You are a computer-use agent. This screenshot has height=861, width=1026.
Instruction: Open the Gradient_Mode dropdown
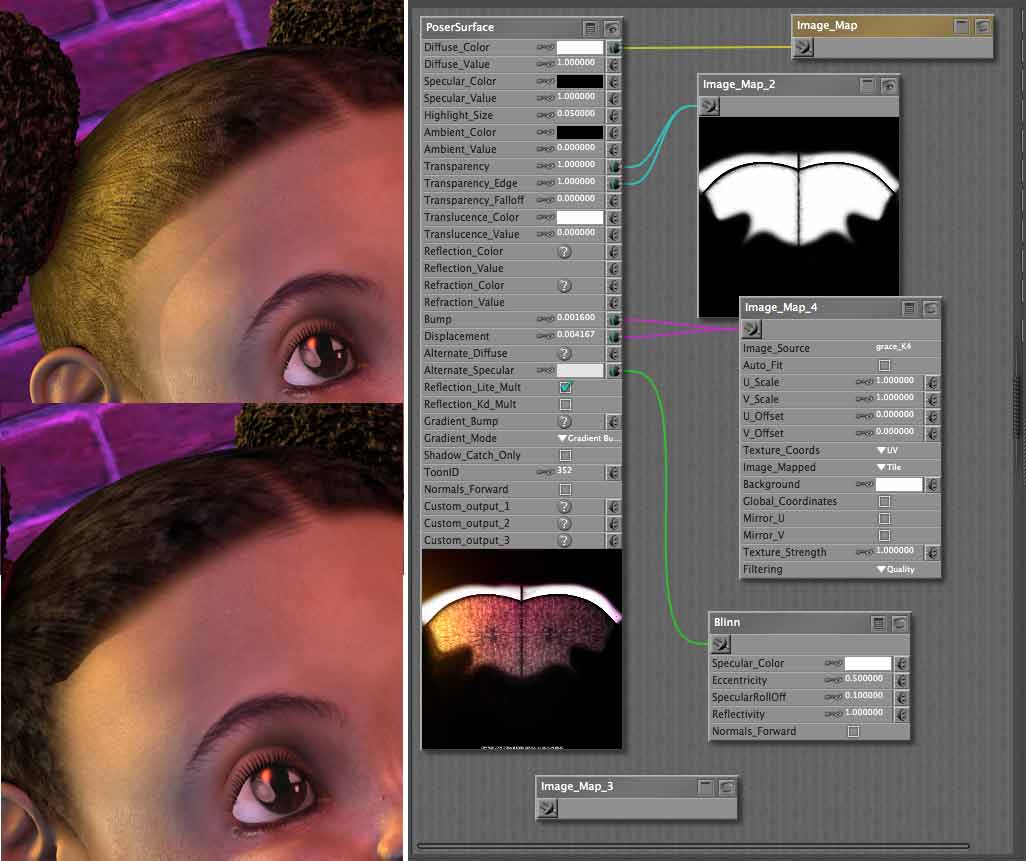pyautogui.click(x=586, y=438)
